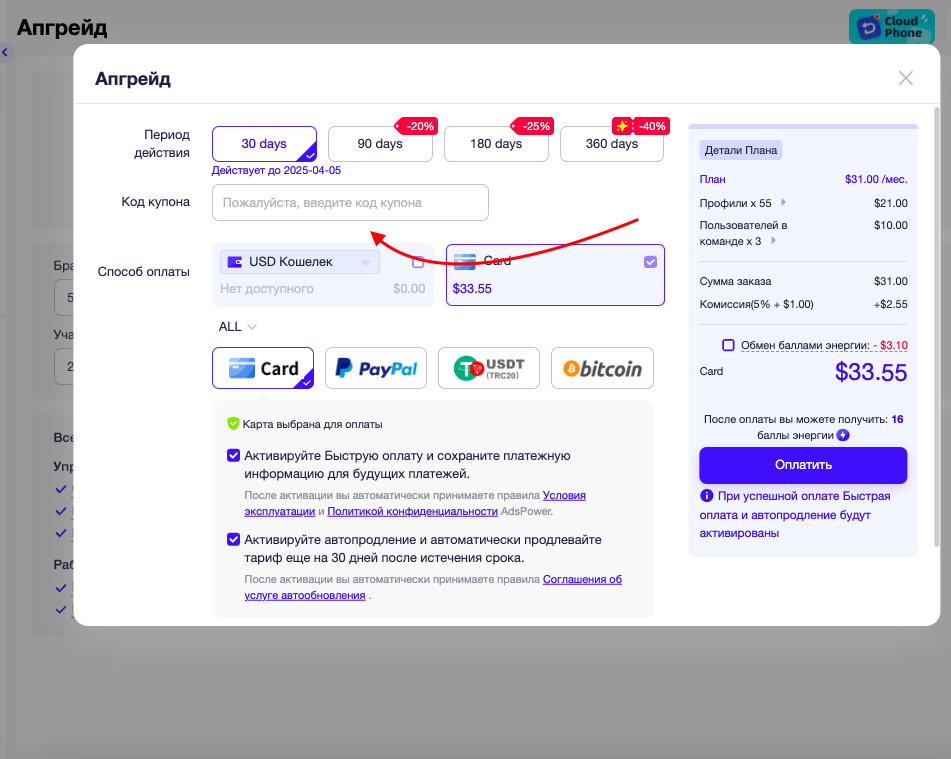Expand Пользователей в команде x 3 arrow
The height and width of the screenshot is (759, 951).
click(x=773, y=240)
